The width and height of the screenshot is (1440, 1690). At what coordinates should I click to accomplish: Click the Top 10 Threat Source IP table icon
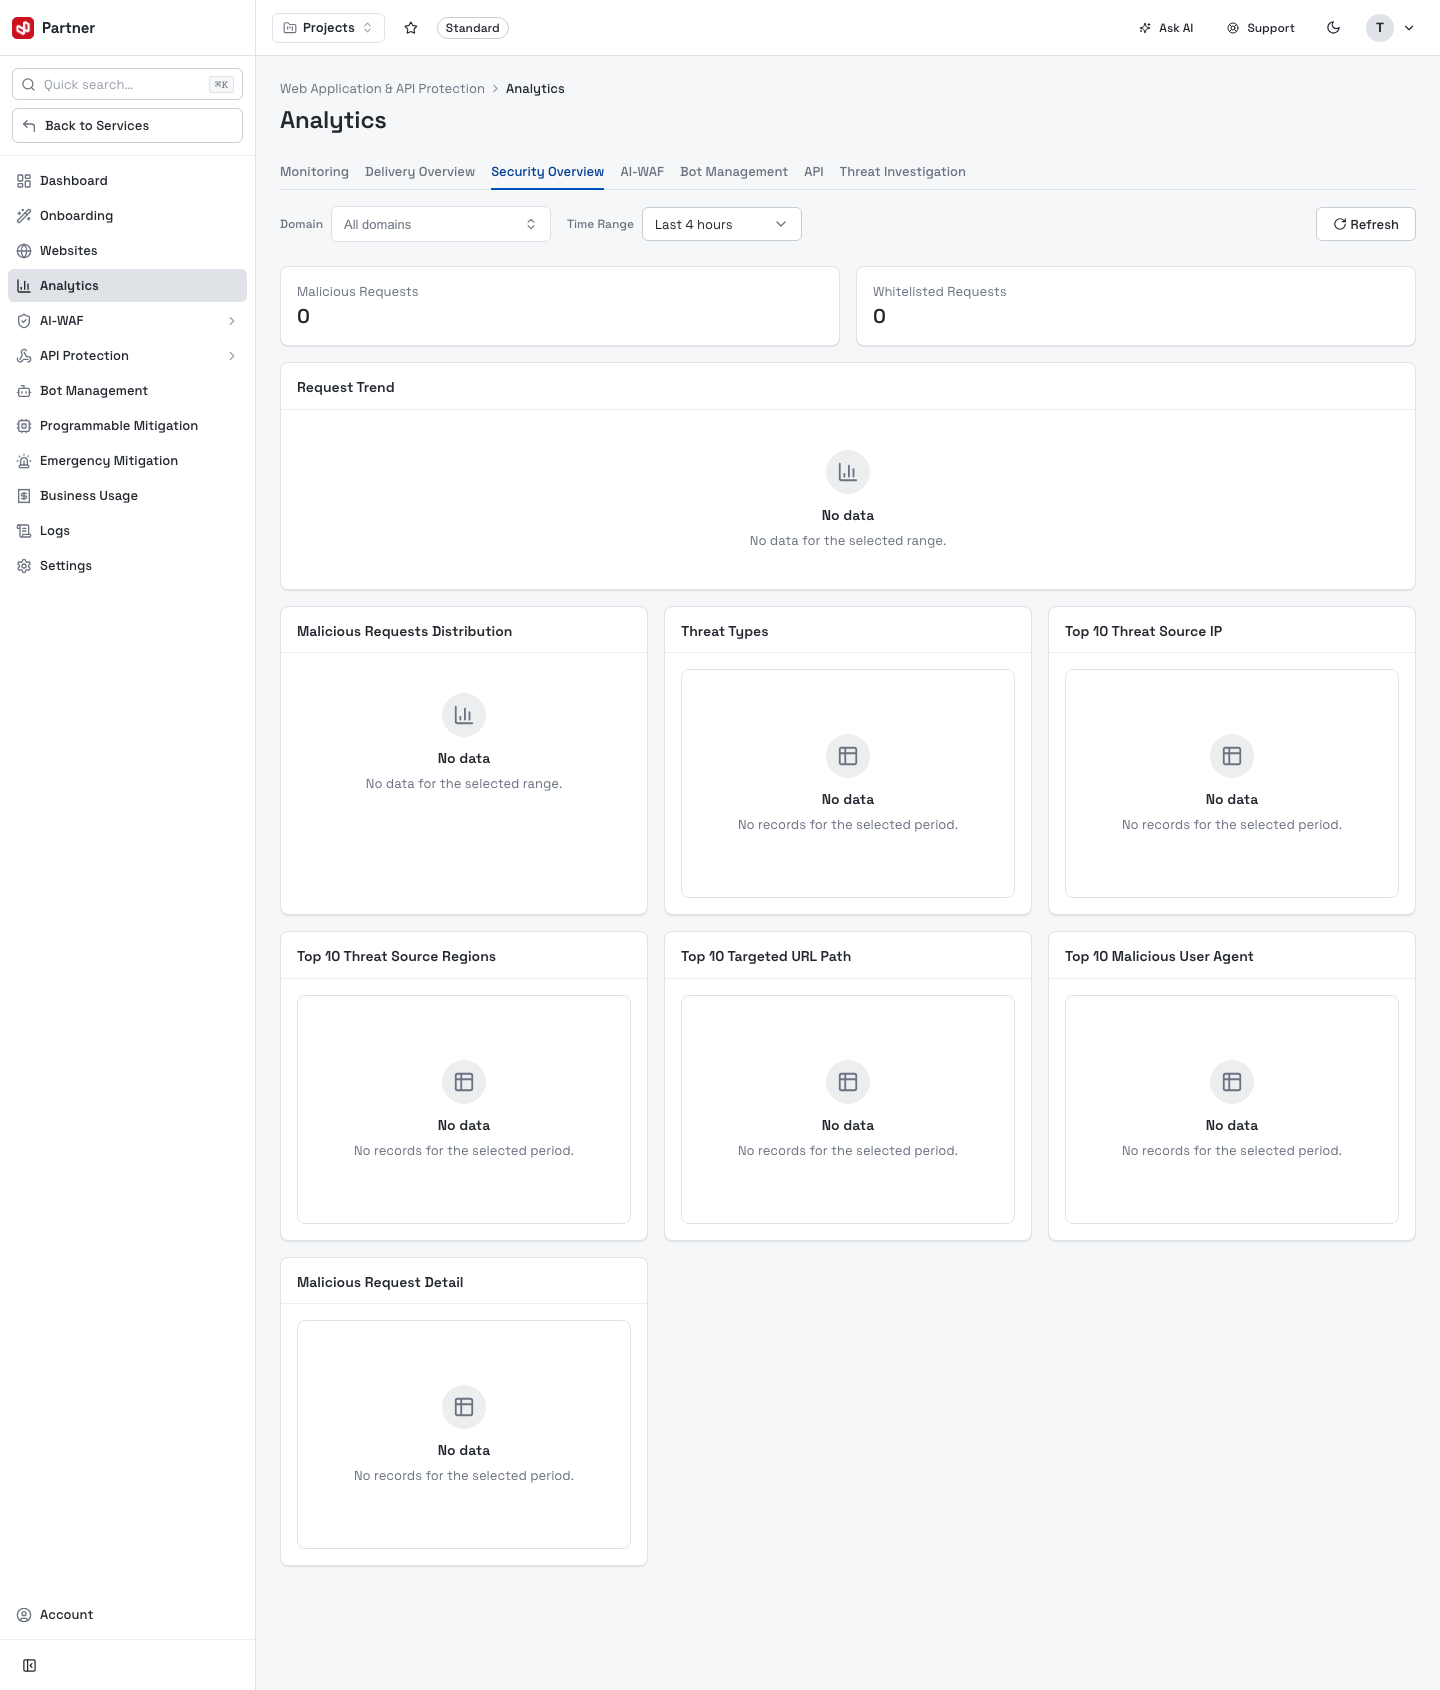tap(1232, 756)
